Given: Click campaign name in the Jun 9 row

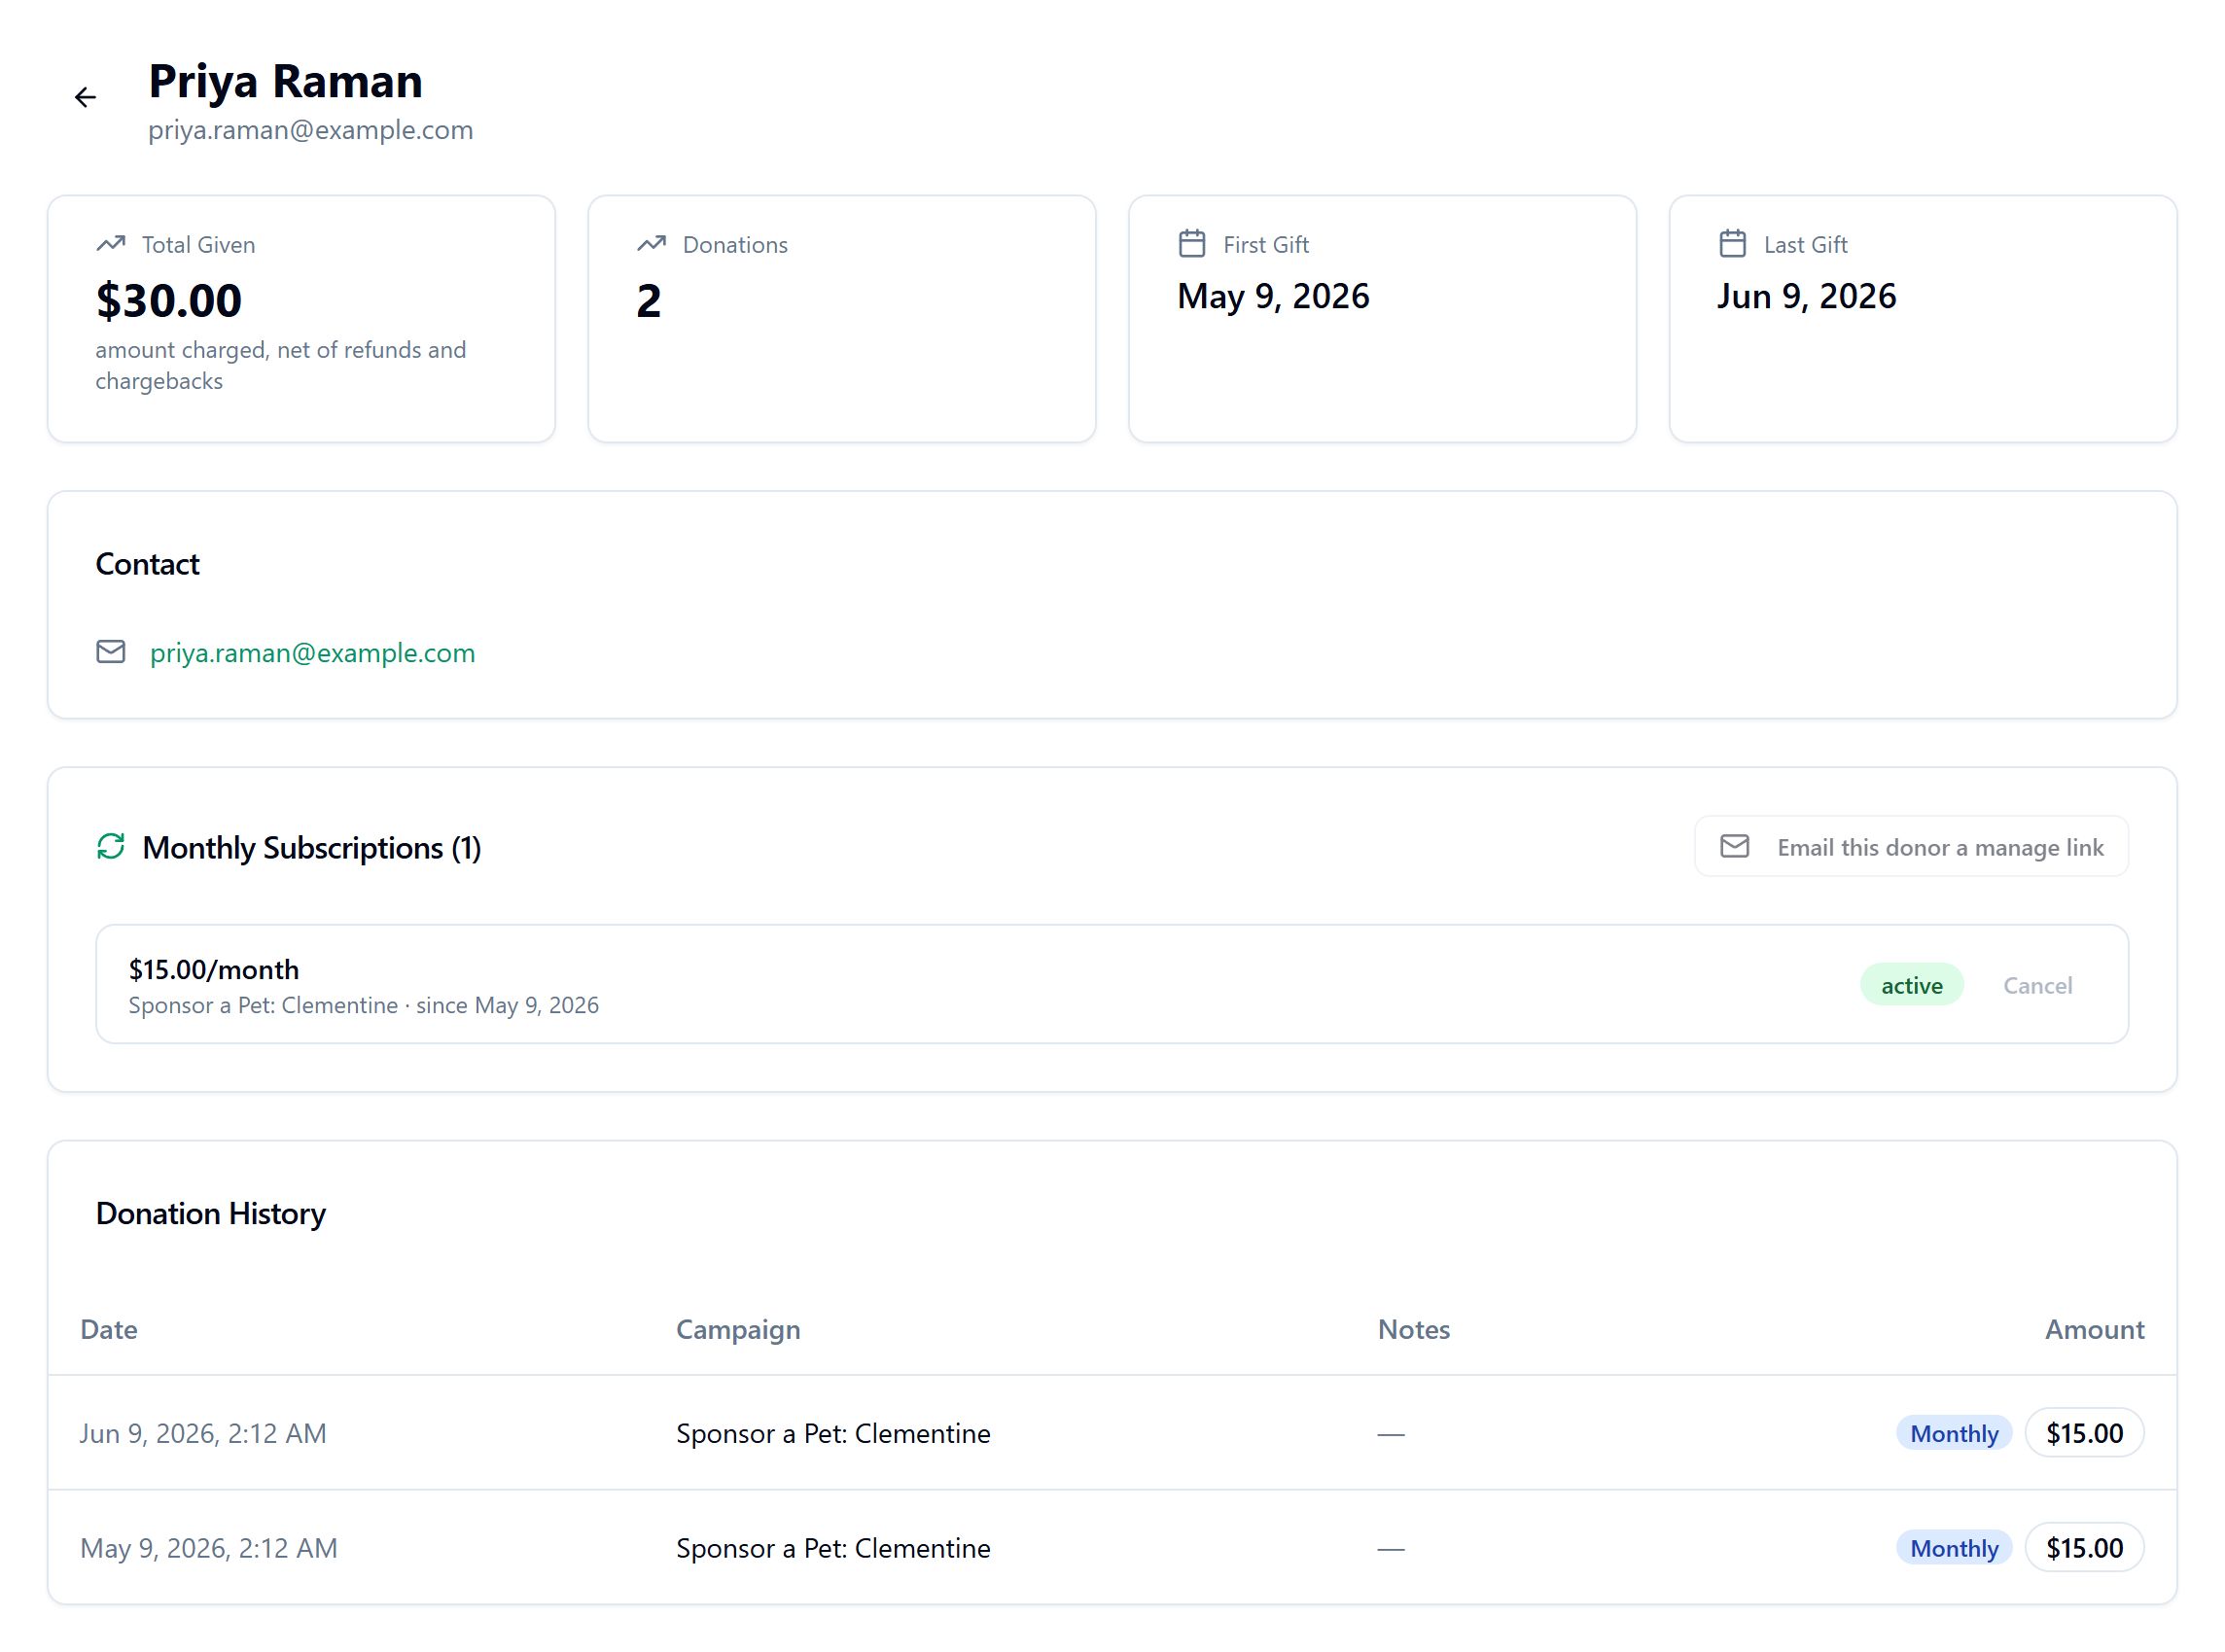Looking at the screenshot, I should point(833,1433).
